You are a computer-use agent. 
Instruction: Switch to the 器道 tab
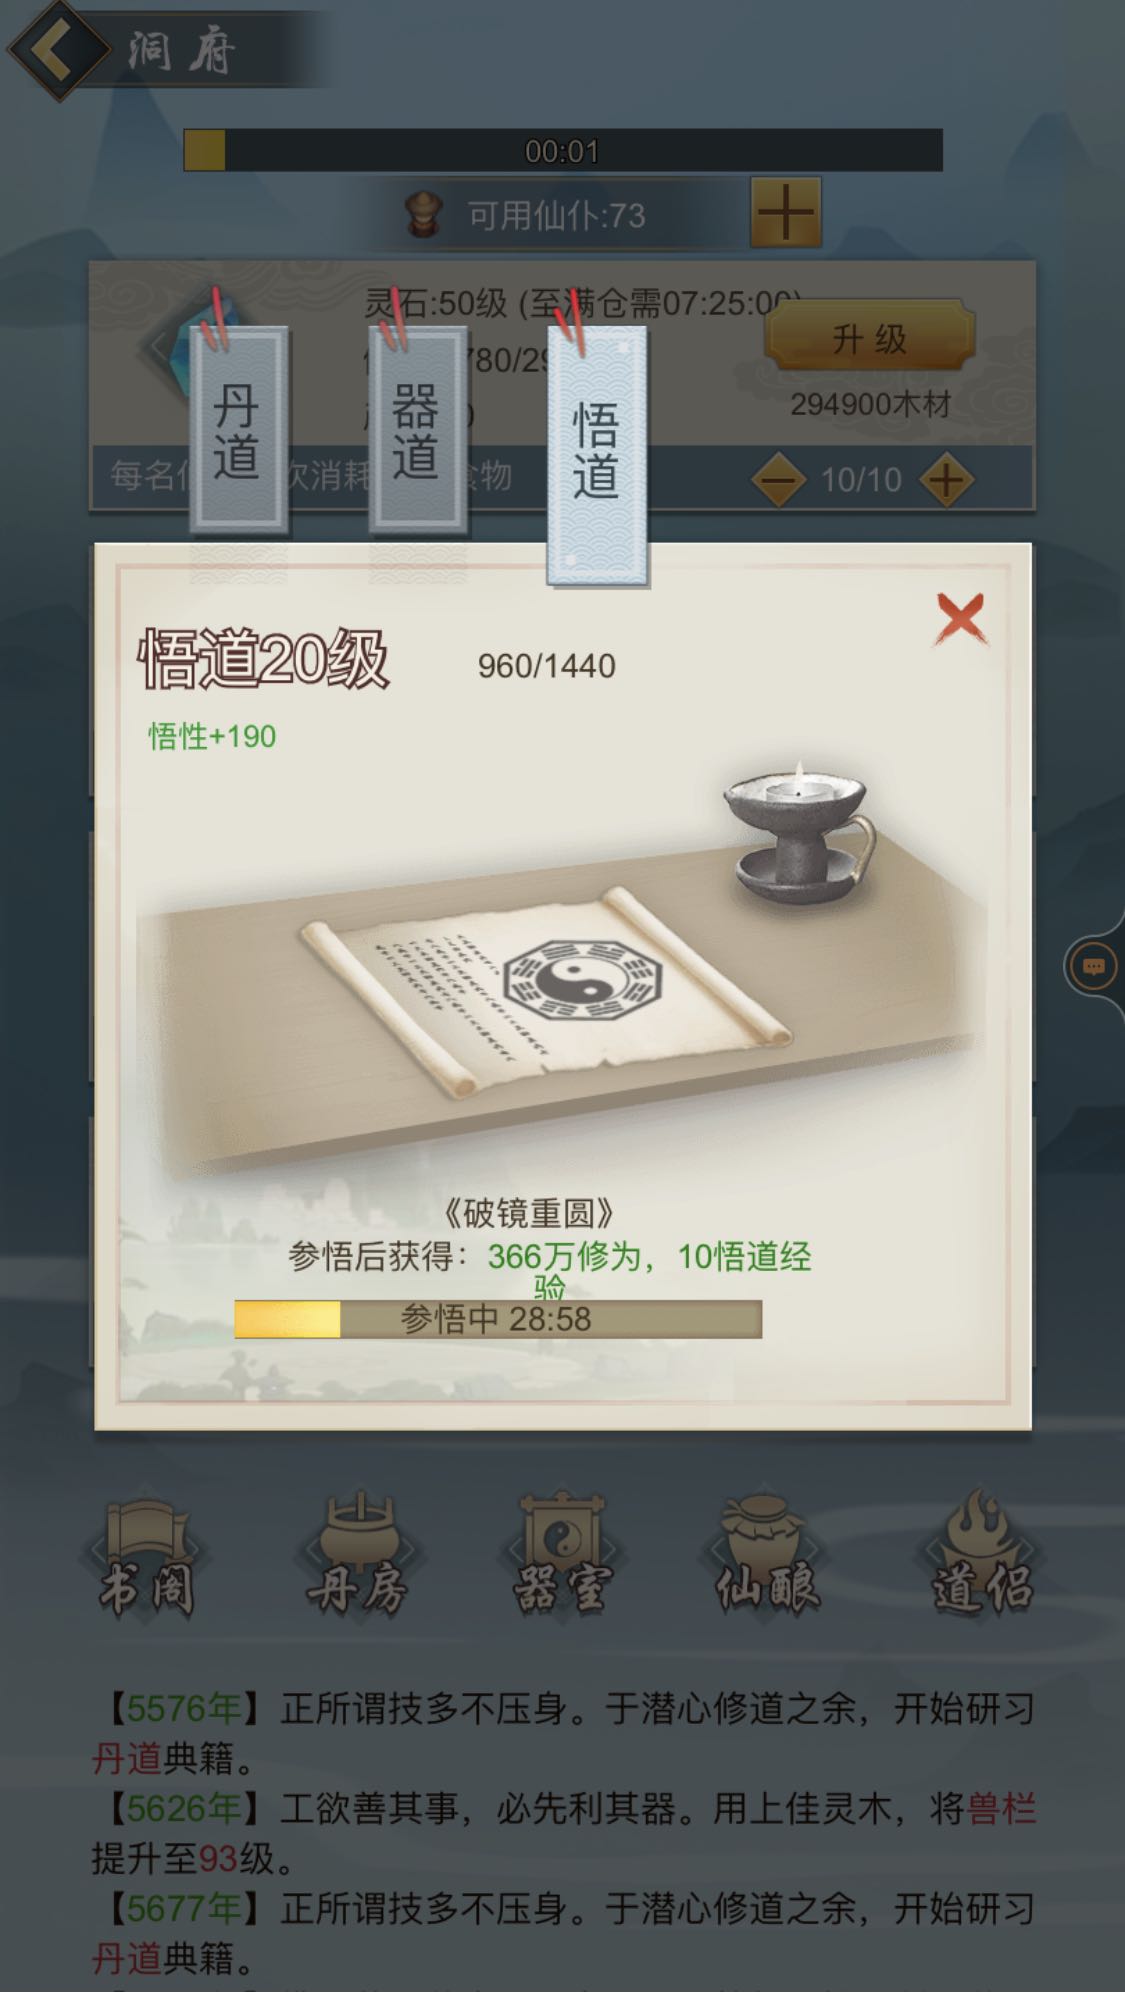point(416,428)
